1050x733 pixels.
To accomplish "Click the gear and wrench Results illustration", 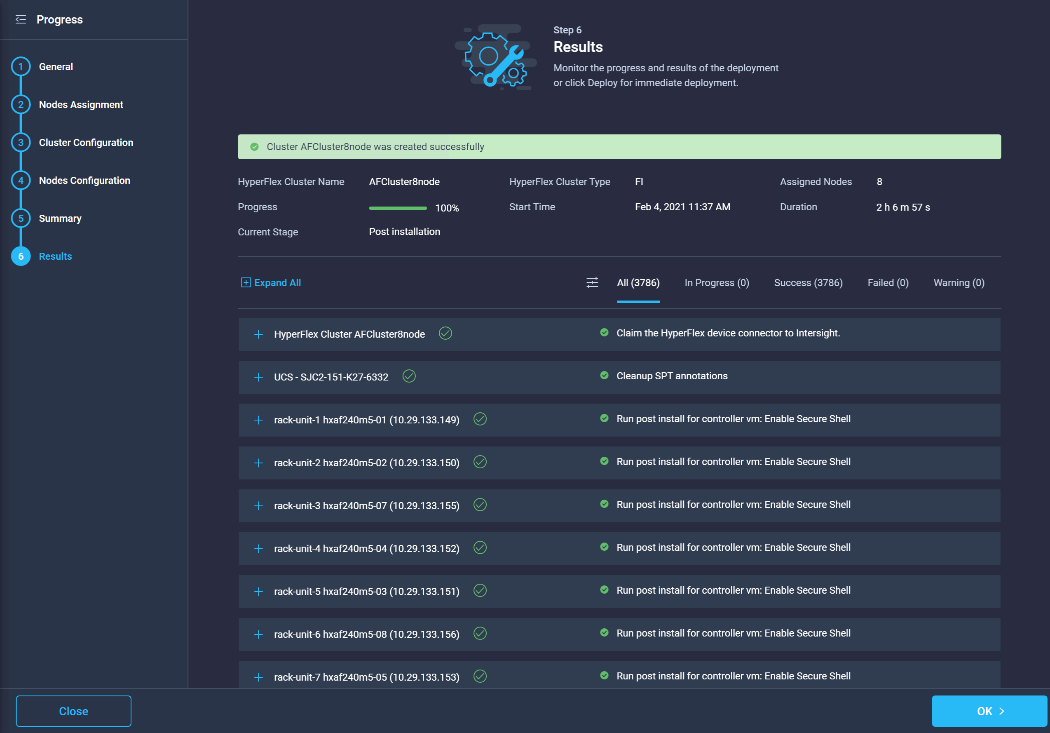I will tap(496, 58).
